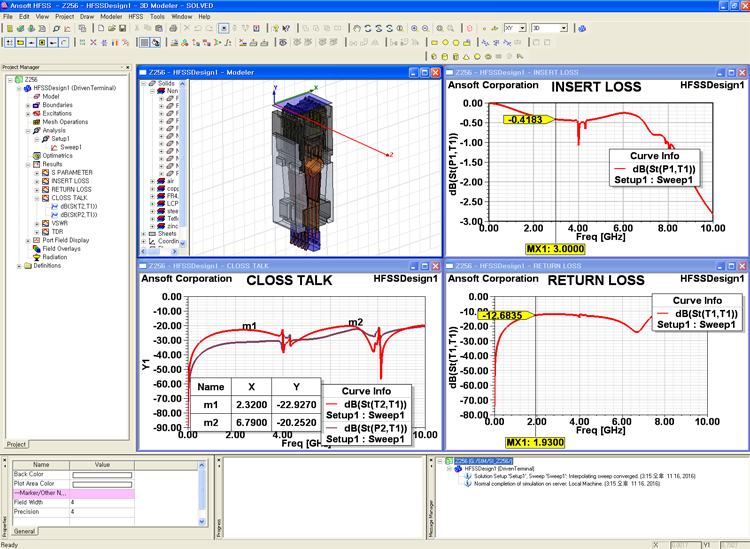Switch to the Project tab
The image size is (750, 549).
(x=16, y=444)
